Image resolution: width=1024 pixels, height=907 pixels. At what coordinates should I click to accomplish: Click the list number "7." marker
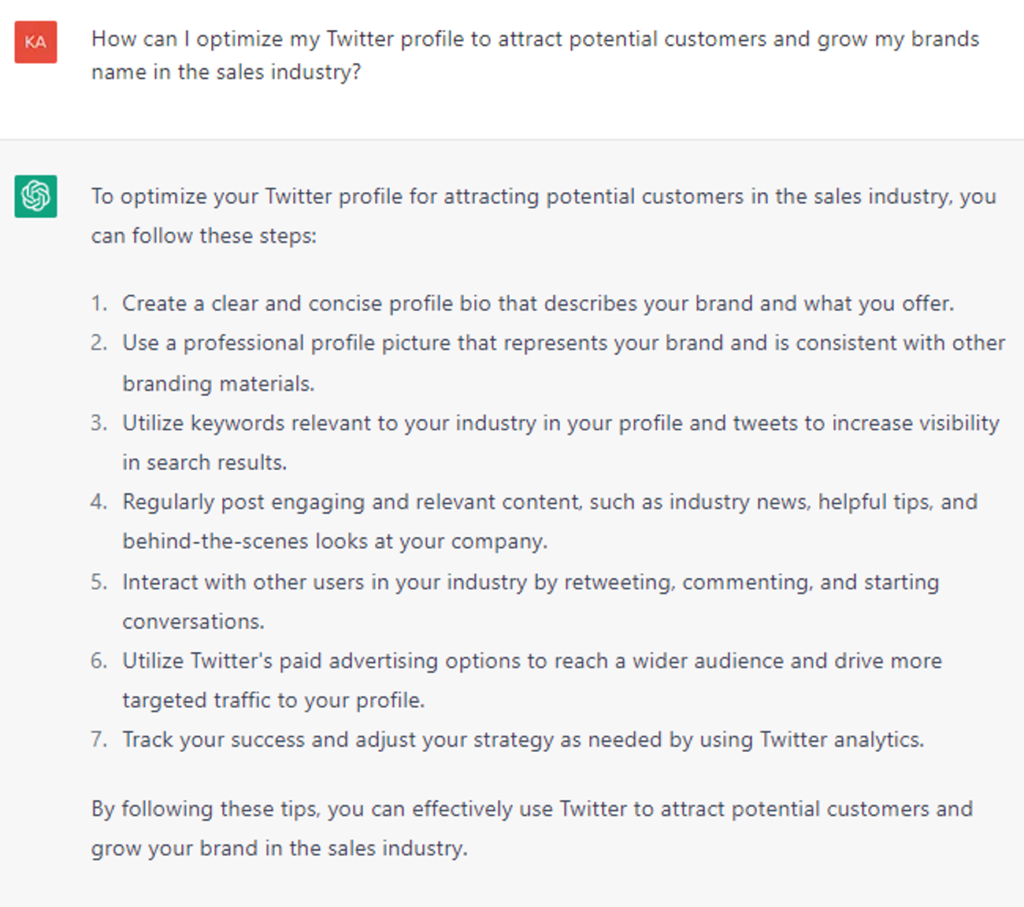(98, 740)
